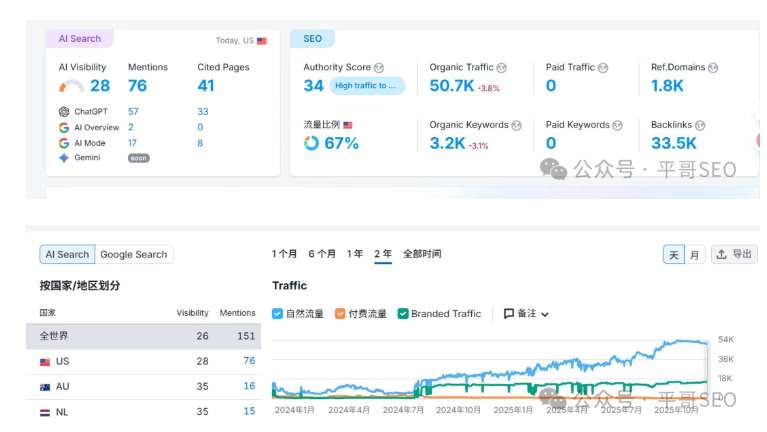The height and width of the screenshot is (432, 767).
Task: Switch to the Google Search tab
Action: point(136,255)
